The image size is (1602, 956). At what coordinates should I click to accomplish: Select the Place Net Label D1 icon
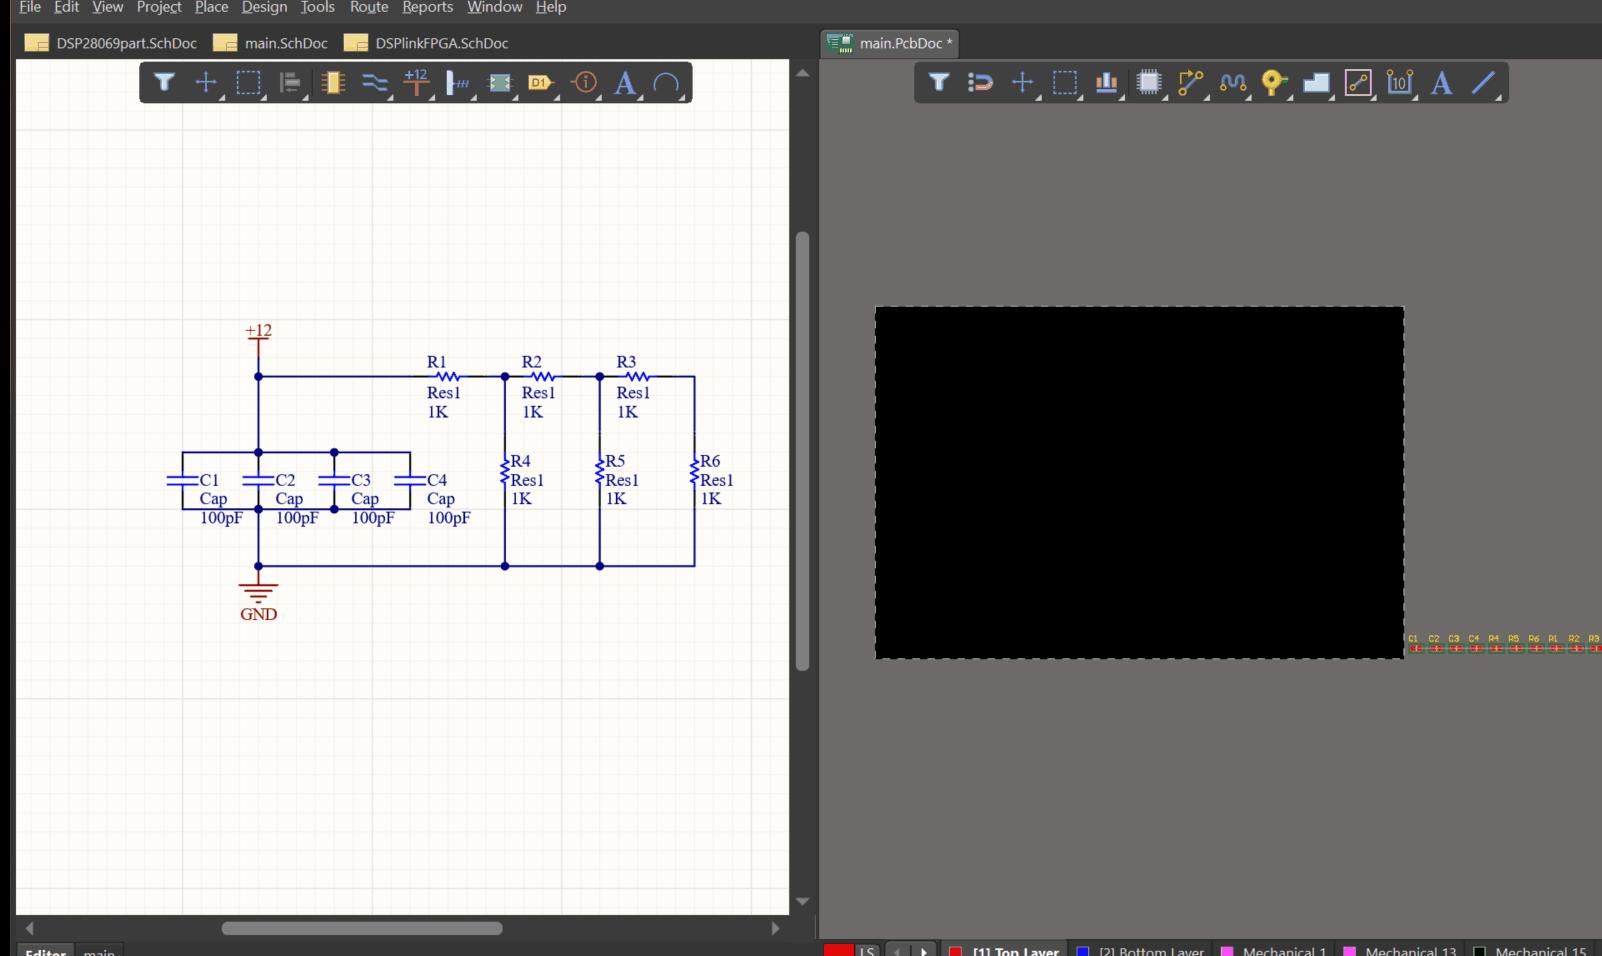pyautogui.click(x=540, y=83)
